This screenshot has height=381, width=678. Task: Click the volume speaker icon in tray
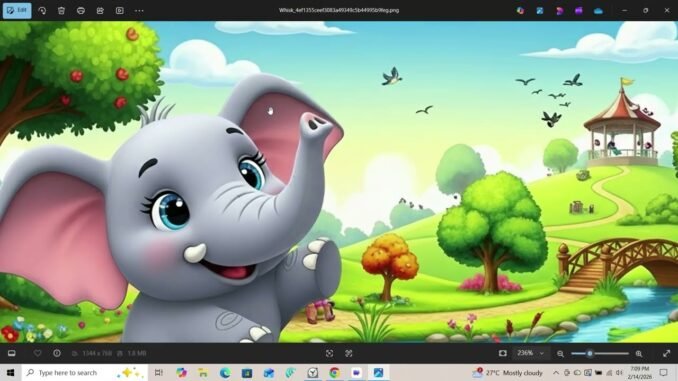coord(619,372)
